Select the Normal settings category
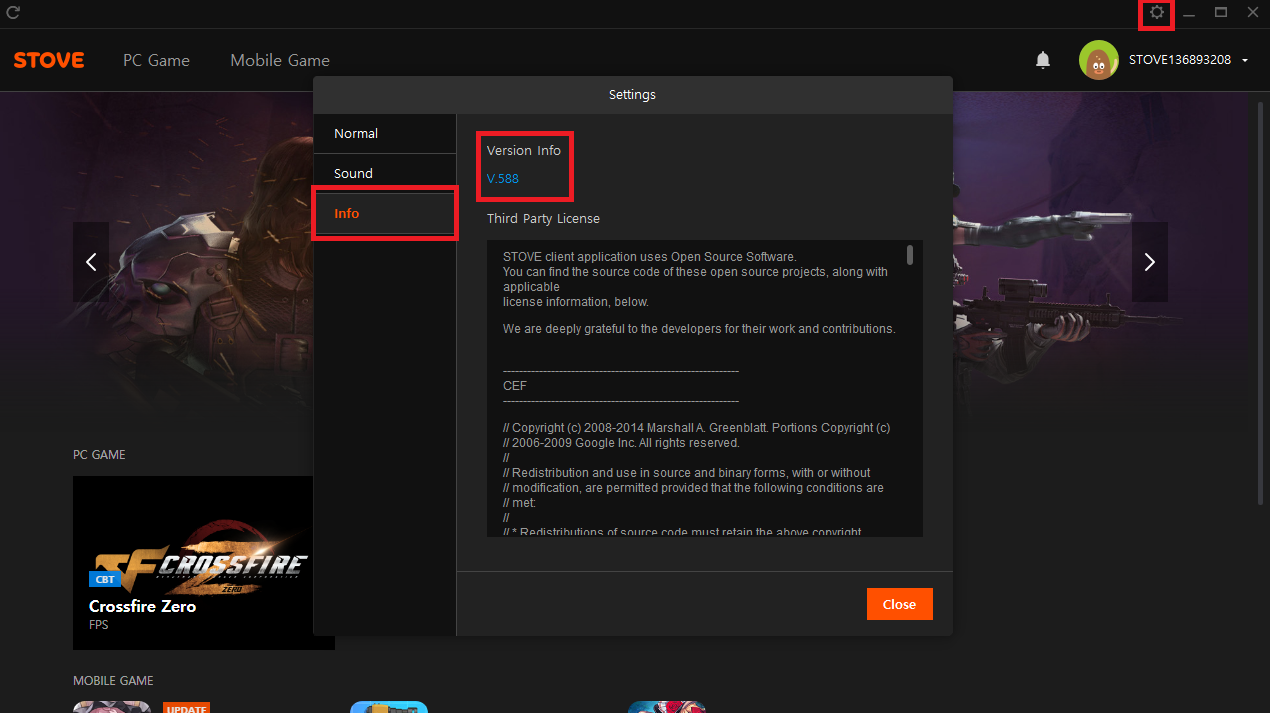Viewport: 1270px width, 713px height. 384,134
